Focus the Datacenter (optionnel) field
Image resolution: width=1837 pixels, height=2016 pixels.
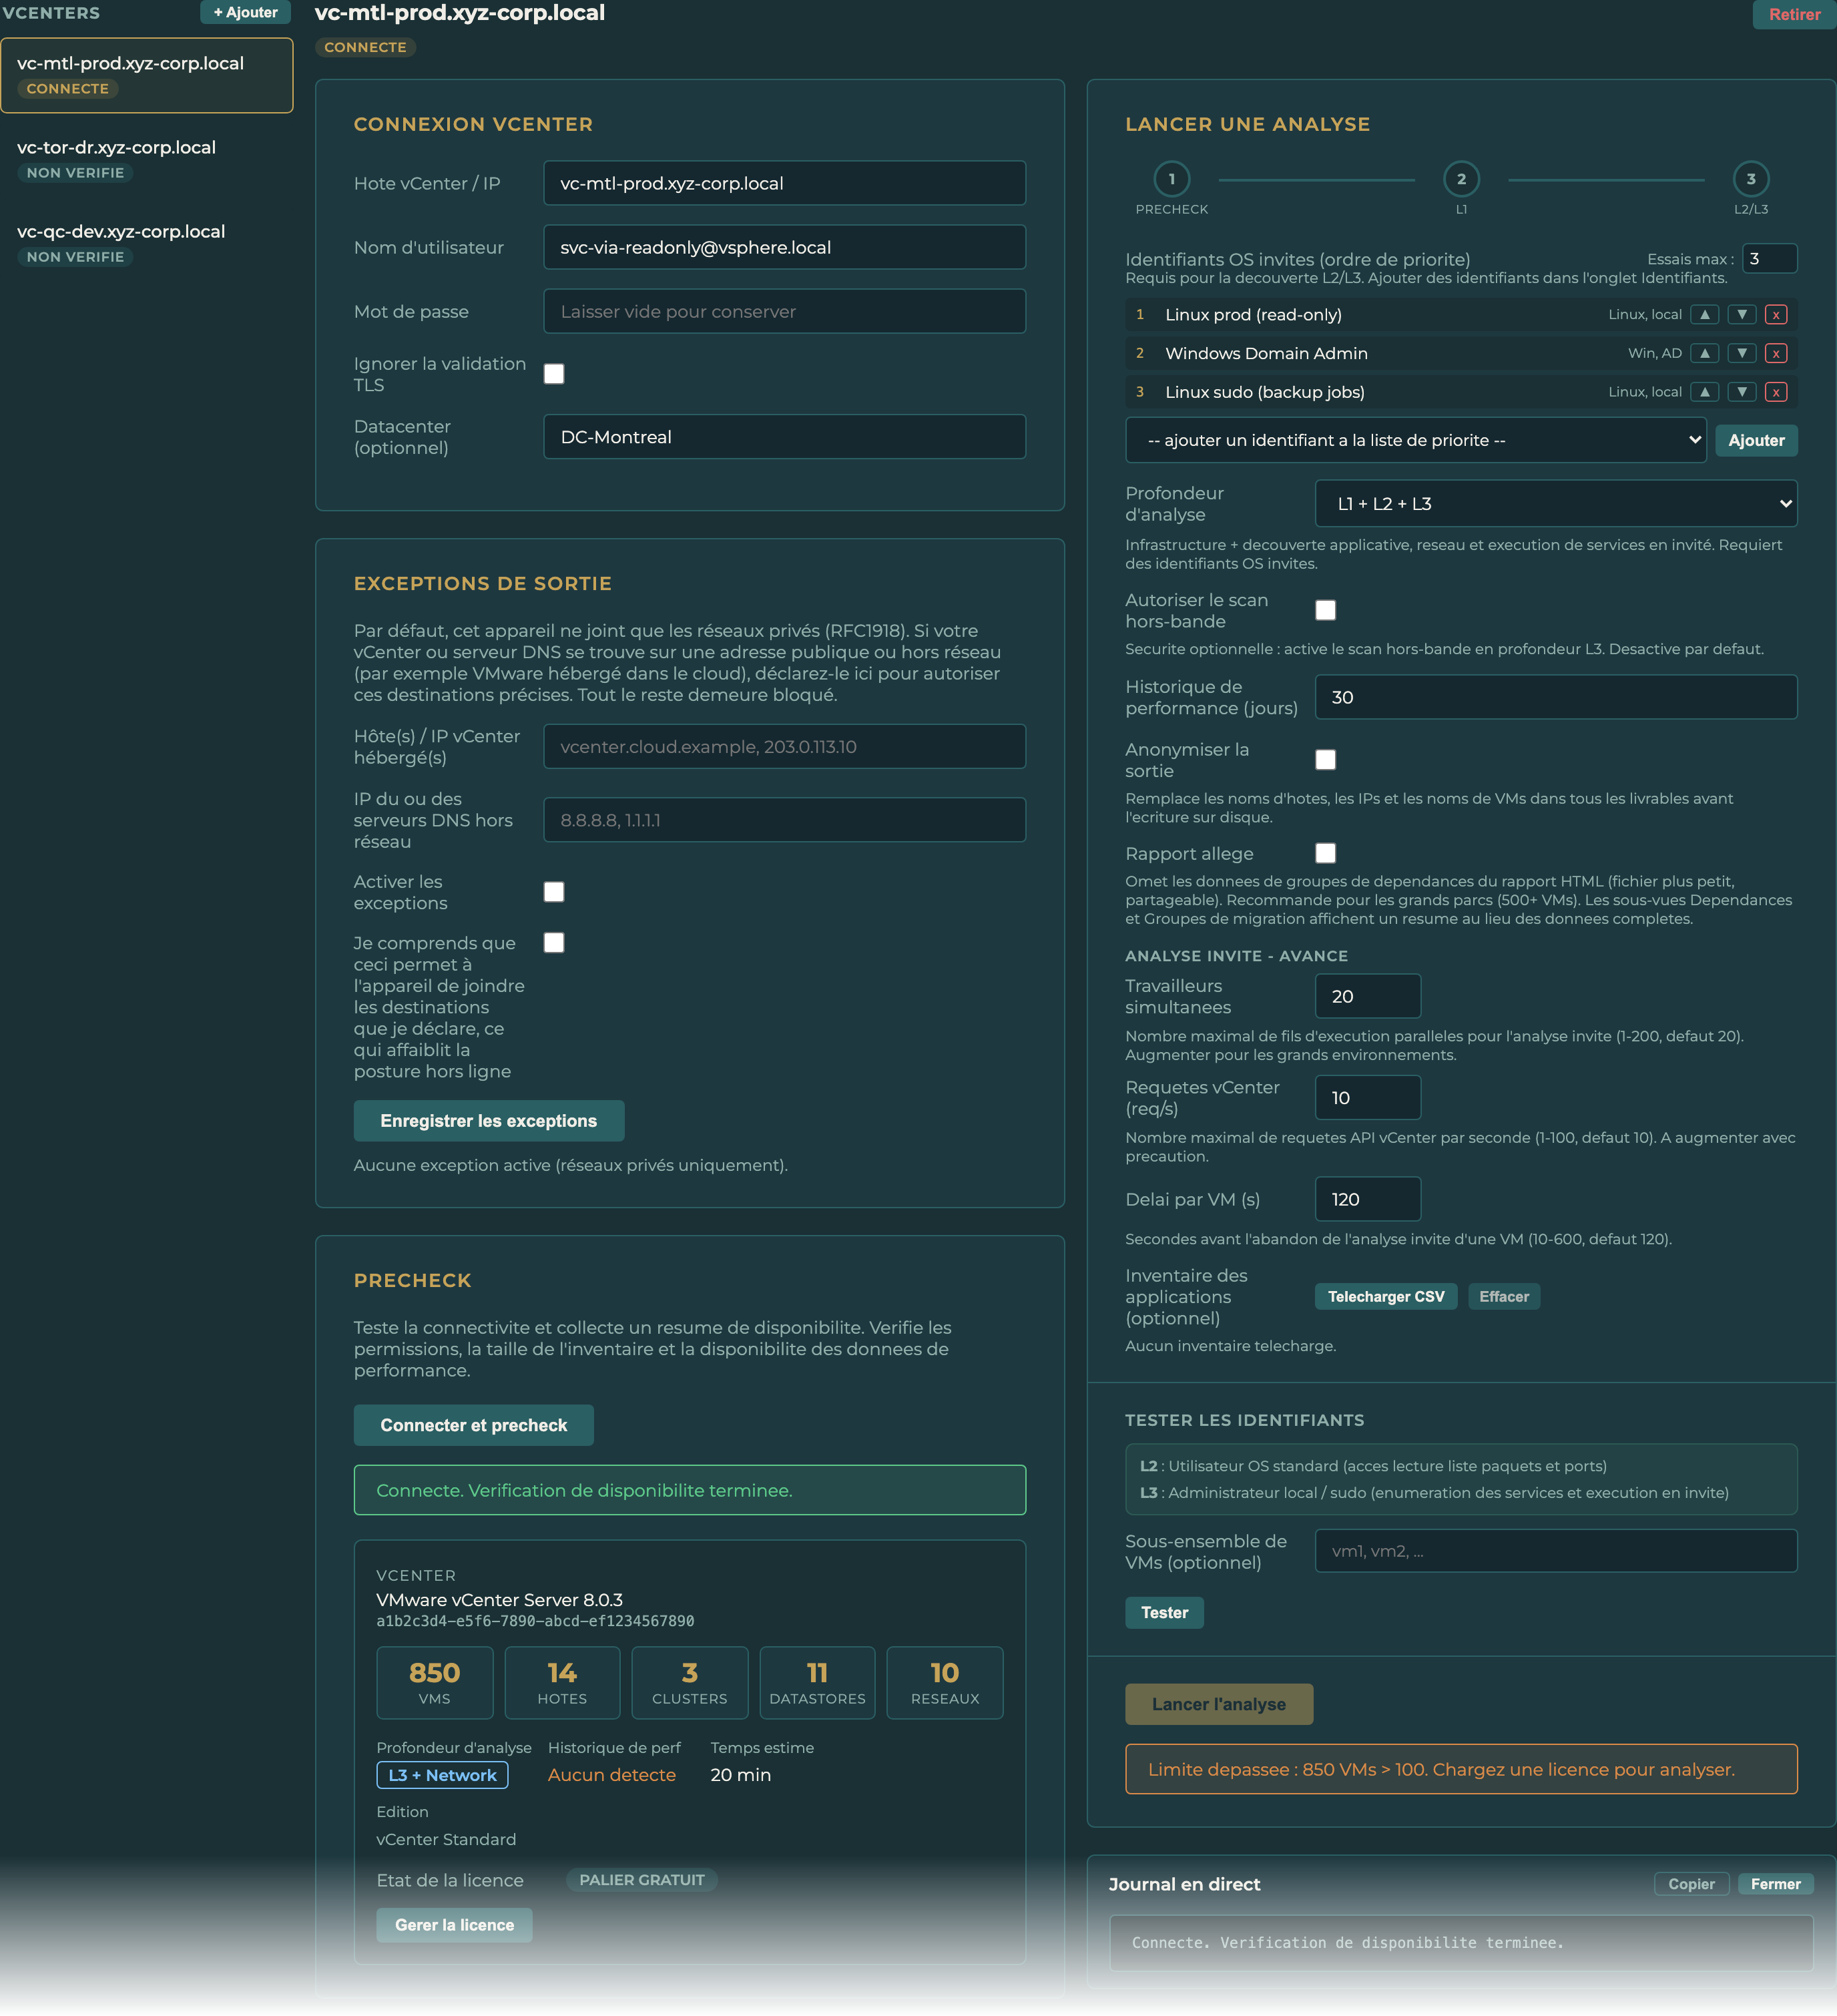[x=784, y=437]
